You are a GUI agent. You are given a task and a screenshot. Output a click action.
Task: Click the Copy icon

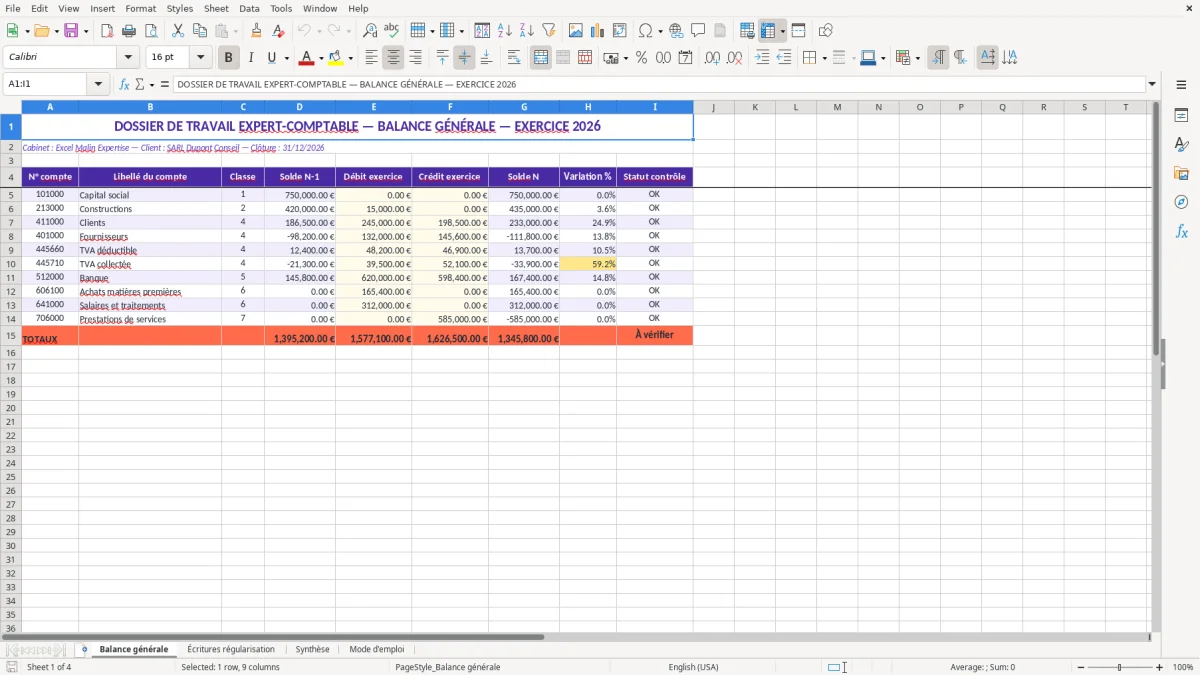200,31
